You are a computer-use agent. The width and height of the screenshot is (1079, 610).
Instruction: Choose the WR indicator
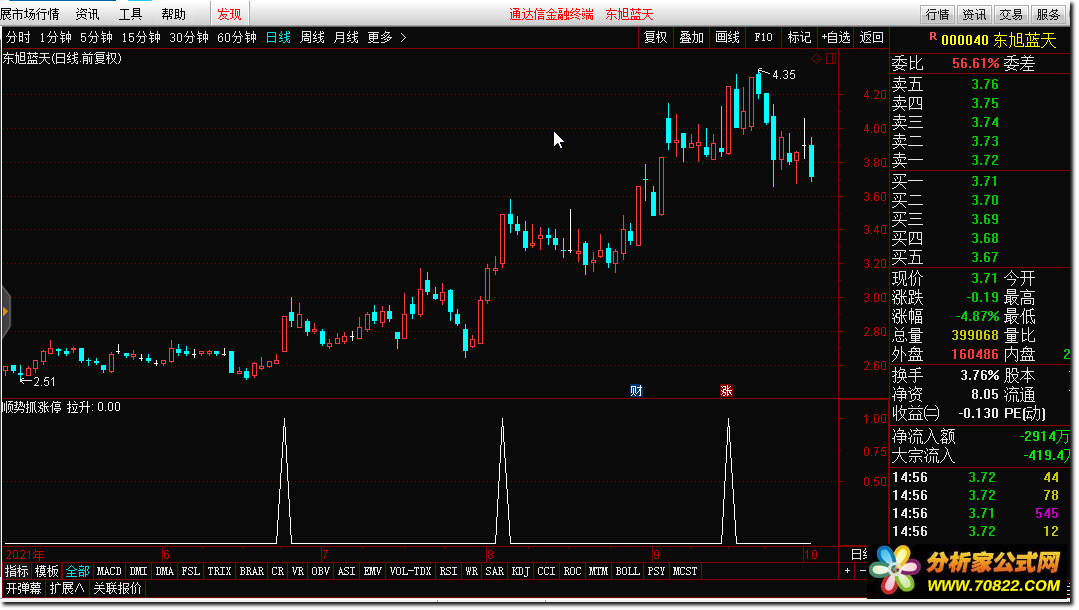click(471, 571)
